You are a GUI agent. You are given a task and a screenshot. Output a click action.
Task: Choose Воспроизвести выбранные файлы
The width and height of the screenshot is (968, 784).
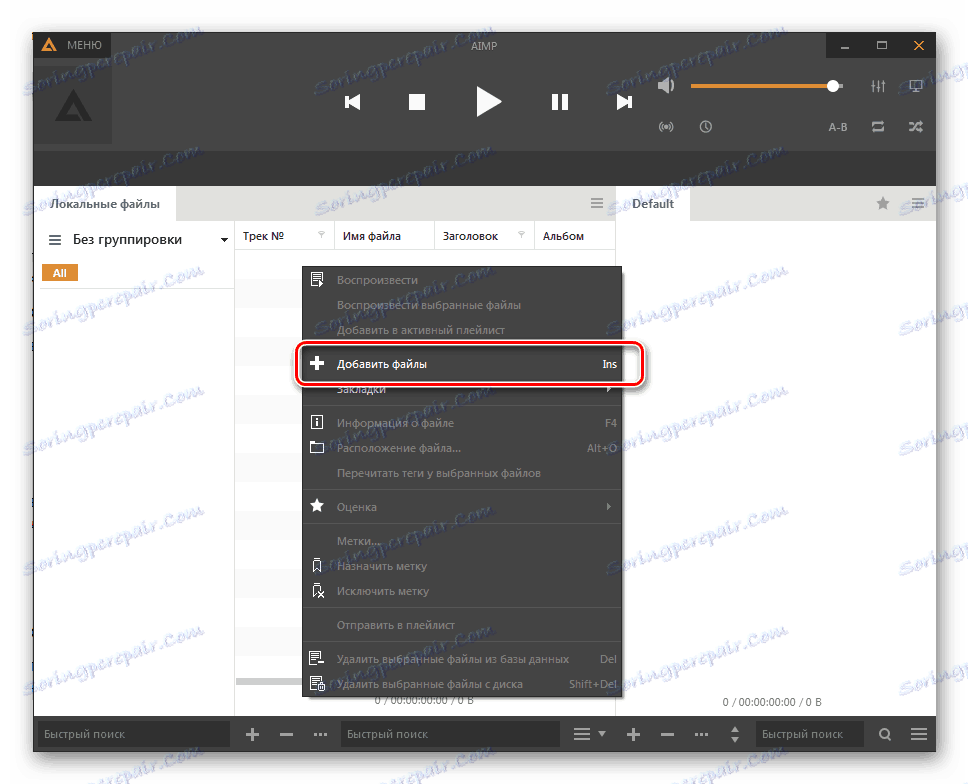click(x=462, y=305)
